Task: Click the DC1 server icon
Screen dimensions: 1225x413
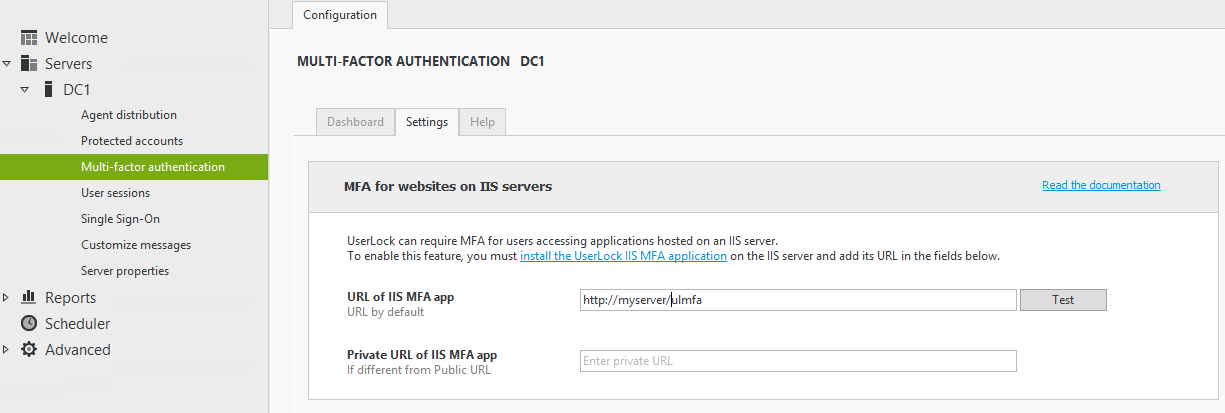Action: [48, 90]
